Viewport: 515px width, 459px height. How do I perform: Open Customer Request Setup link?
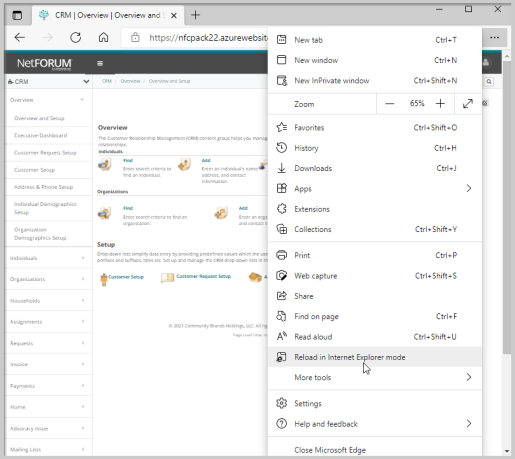click(203, 276)
